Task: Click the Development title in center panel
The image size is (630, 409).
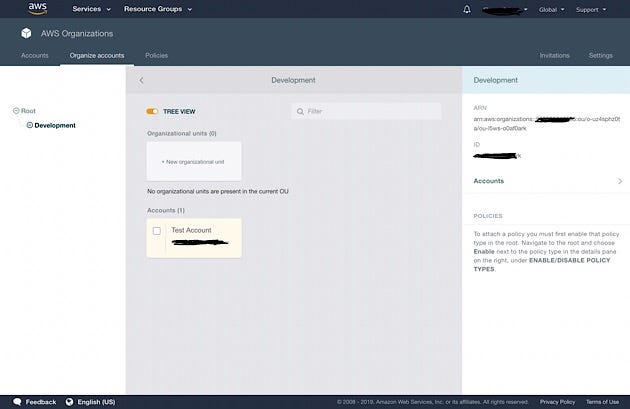Action: (x=293, y=80)
